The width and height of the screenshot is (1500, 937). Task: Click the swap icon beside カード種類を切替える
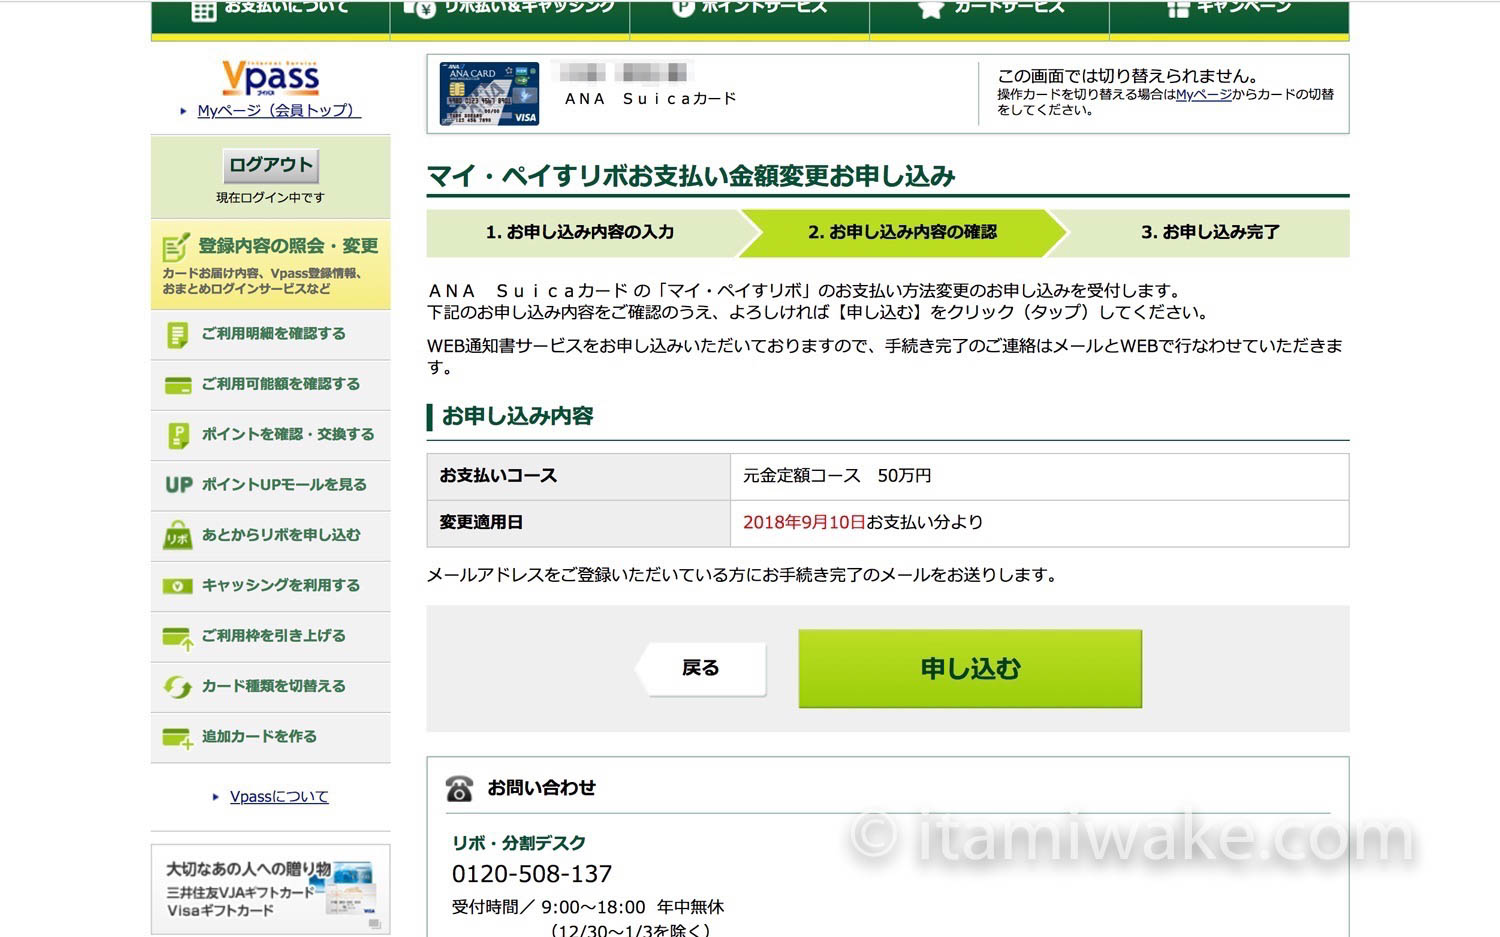tap(177, 687)
